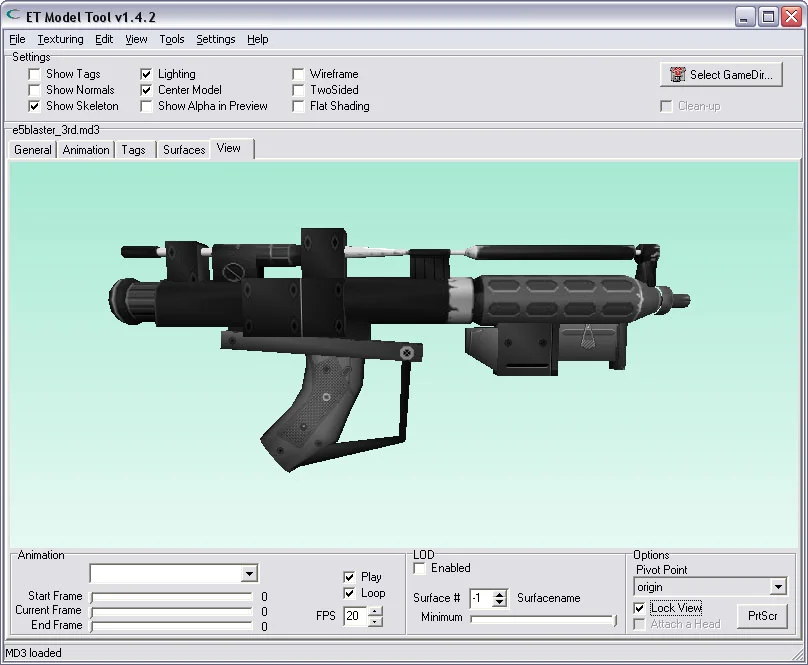Enable LOD with the Enabled checkbox
The height and width of the screenshot is (665, 808).
point(419,568)
